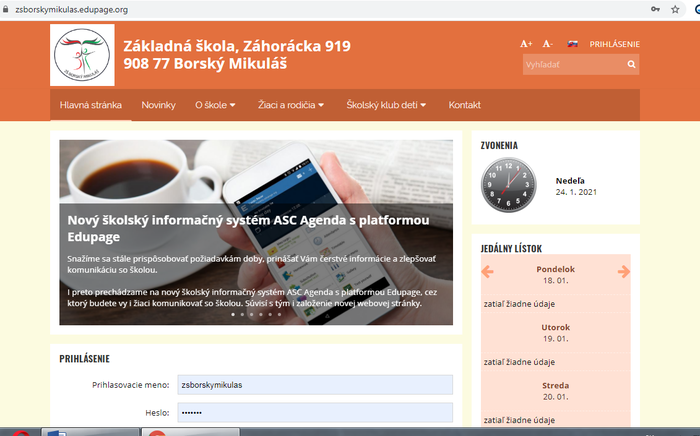The width and height of the screenshot is (700, 436).
Task: Click the search magnifier icon
Action: (631, 64)
